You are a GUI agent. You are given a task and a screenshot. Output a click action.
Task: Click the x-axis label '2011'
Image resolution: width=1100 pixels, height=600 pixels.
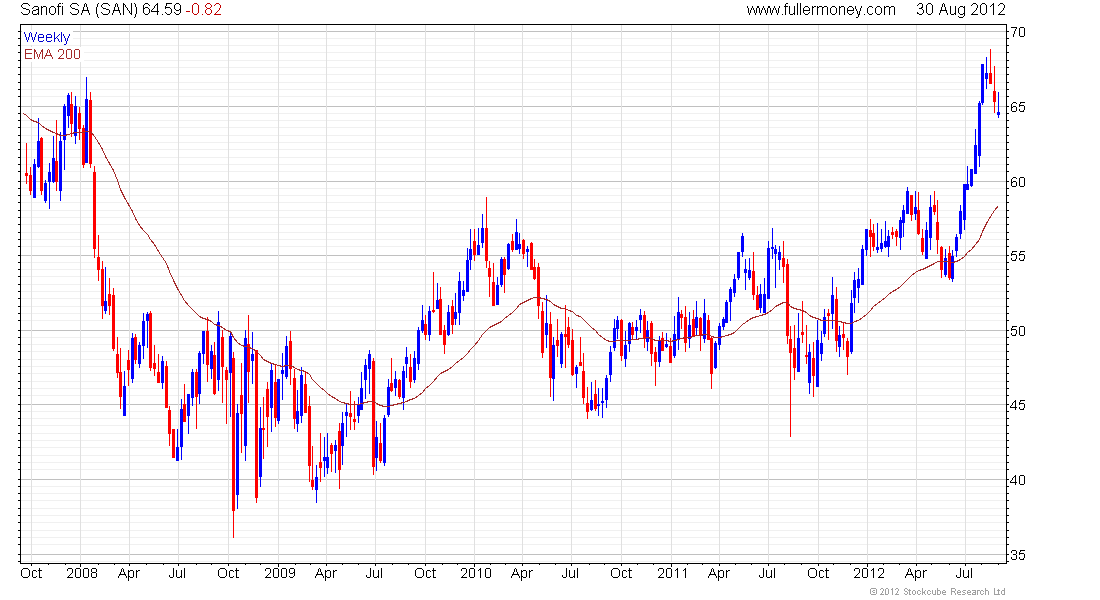coord(673,573)
